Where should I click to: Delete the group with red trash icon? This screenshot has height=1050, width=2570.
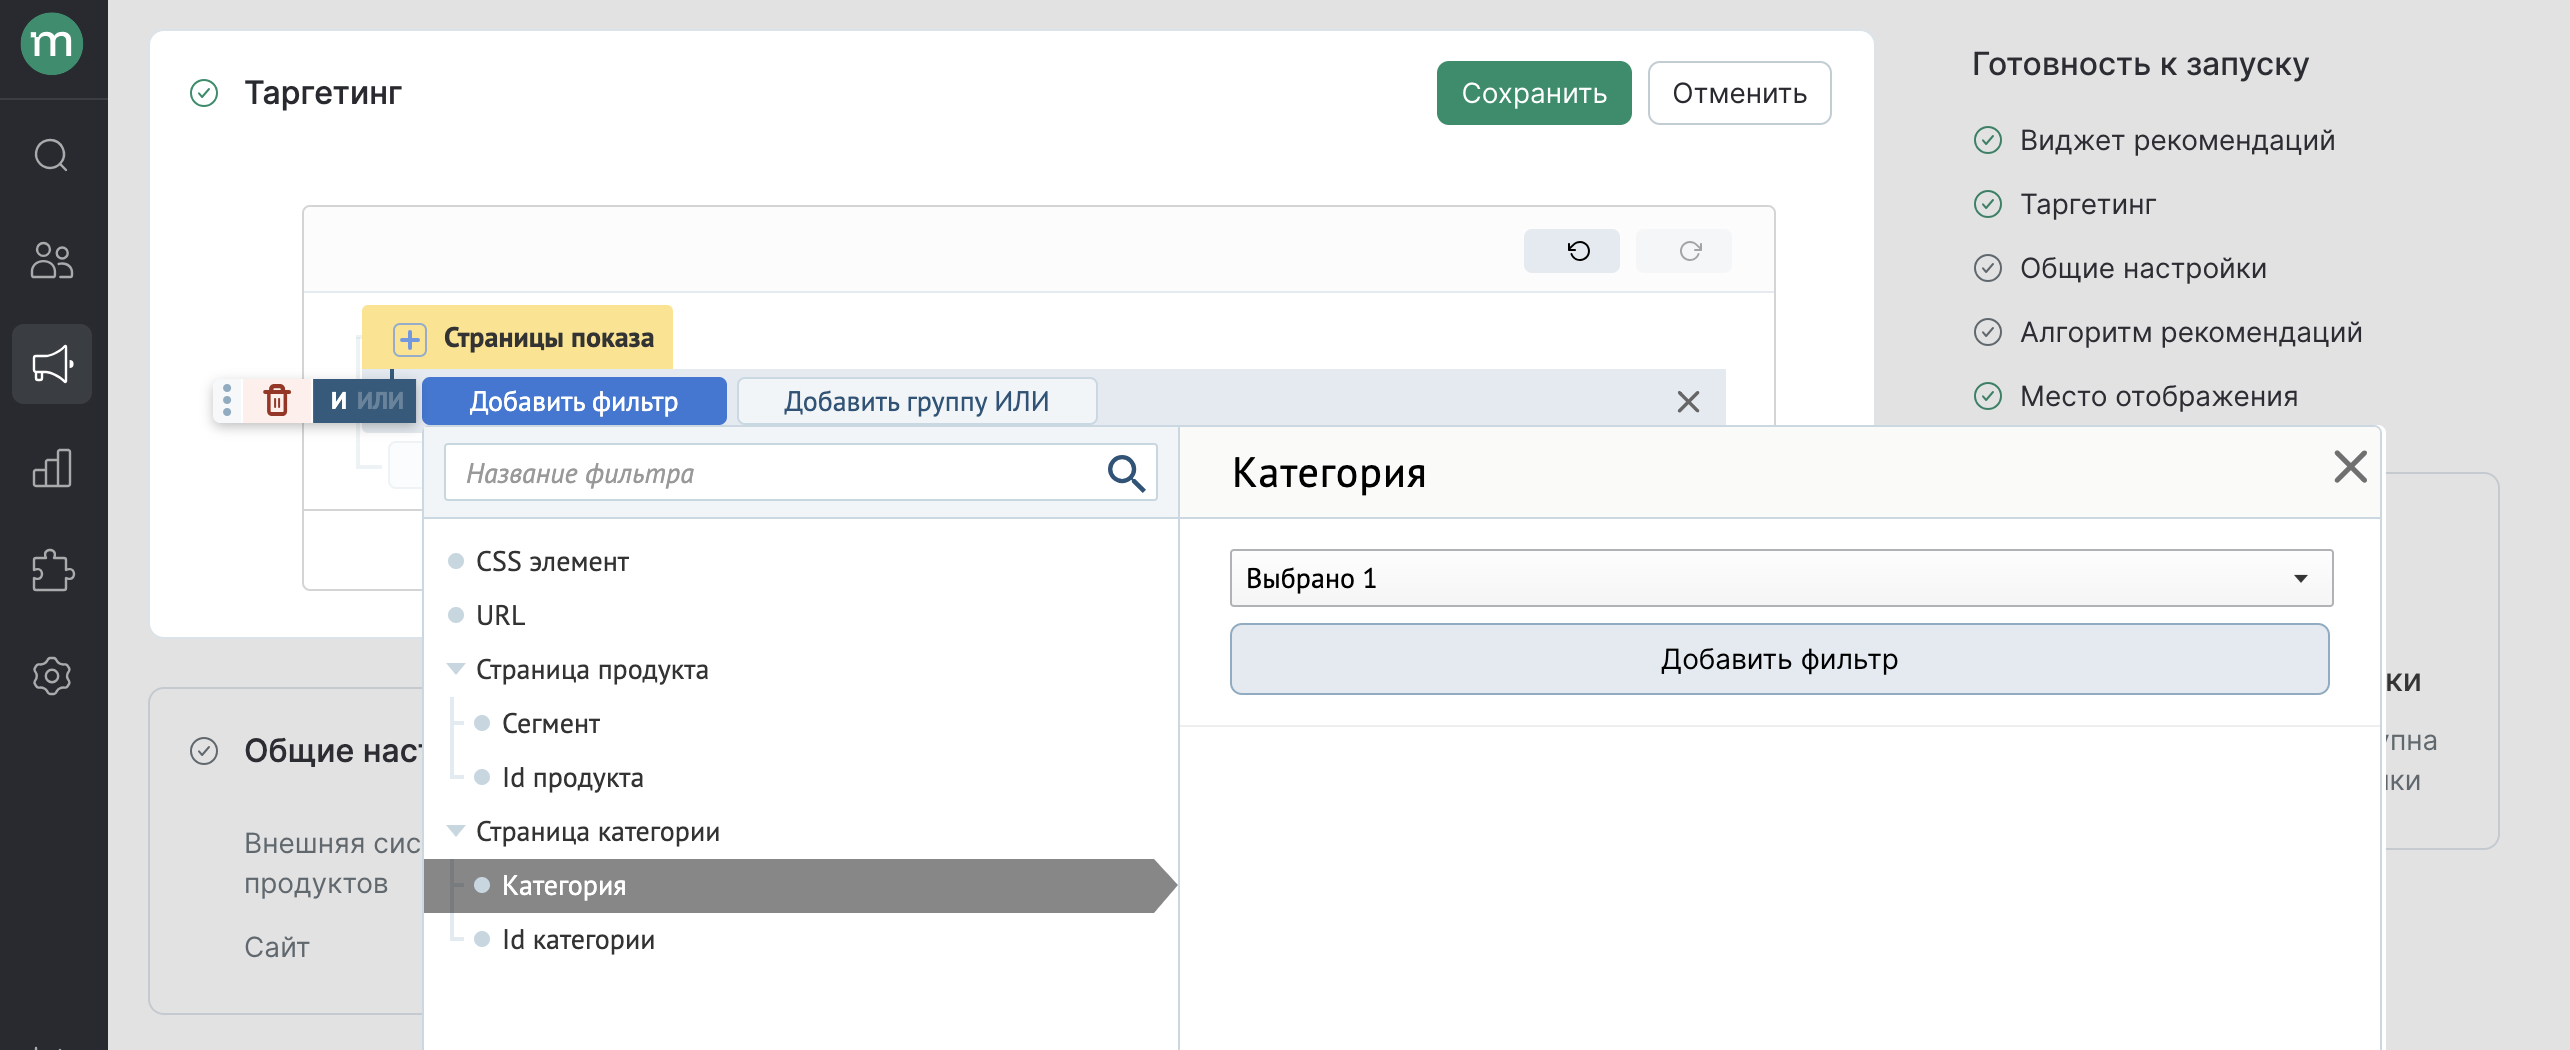pyautogui.click(x=277, y=400)
